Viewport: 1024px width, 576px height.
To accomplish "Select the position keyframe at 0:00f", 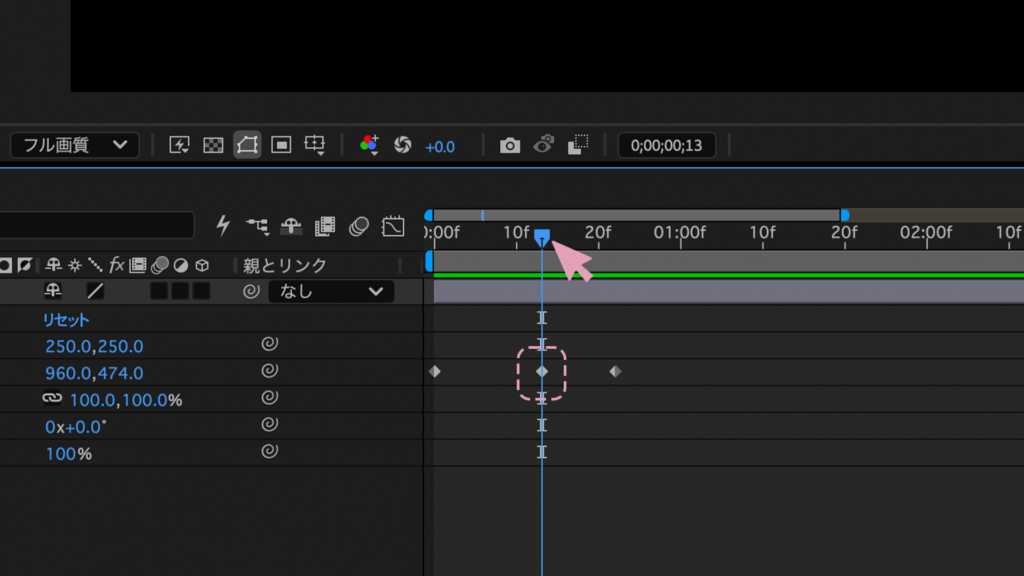I will (435, 372).
